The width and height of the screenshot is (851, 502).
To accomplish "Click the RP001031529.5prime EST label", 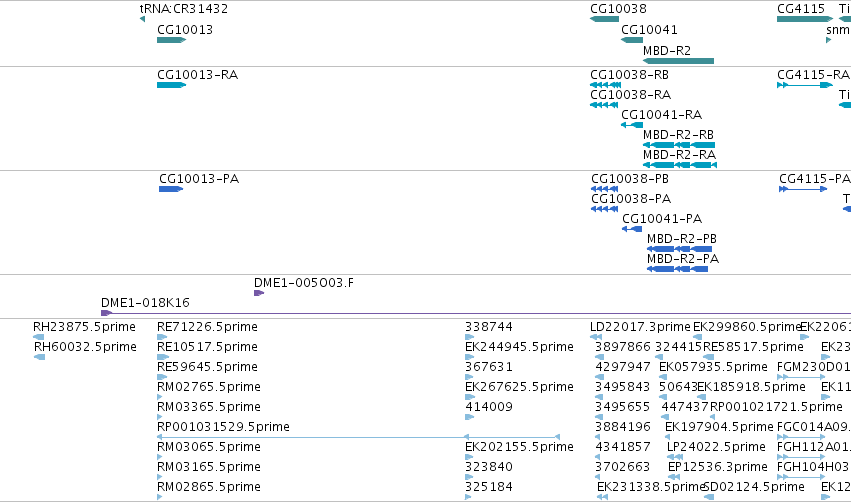I will (x=223, y=427).
